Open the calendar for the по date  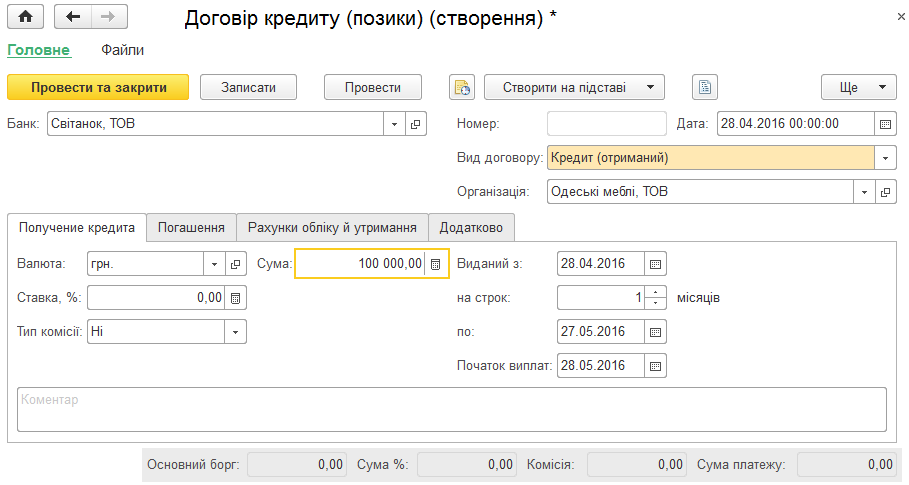tap(655, 332)
